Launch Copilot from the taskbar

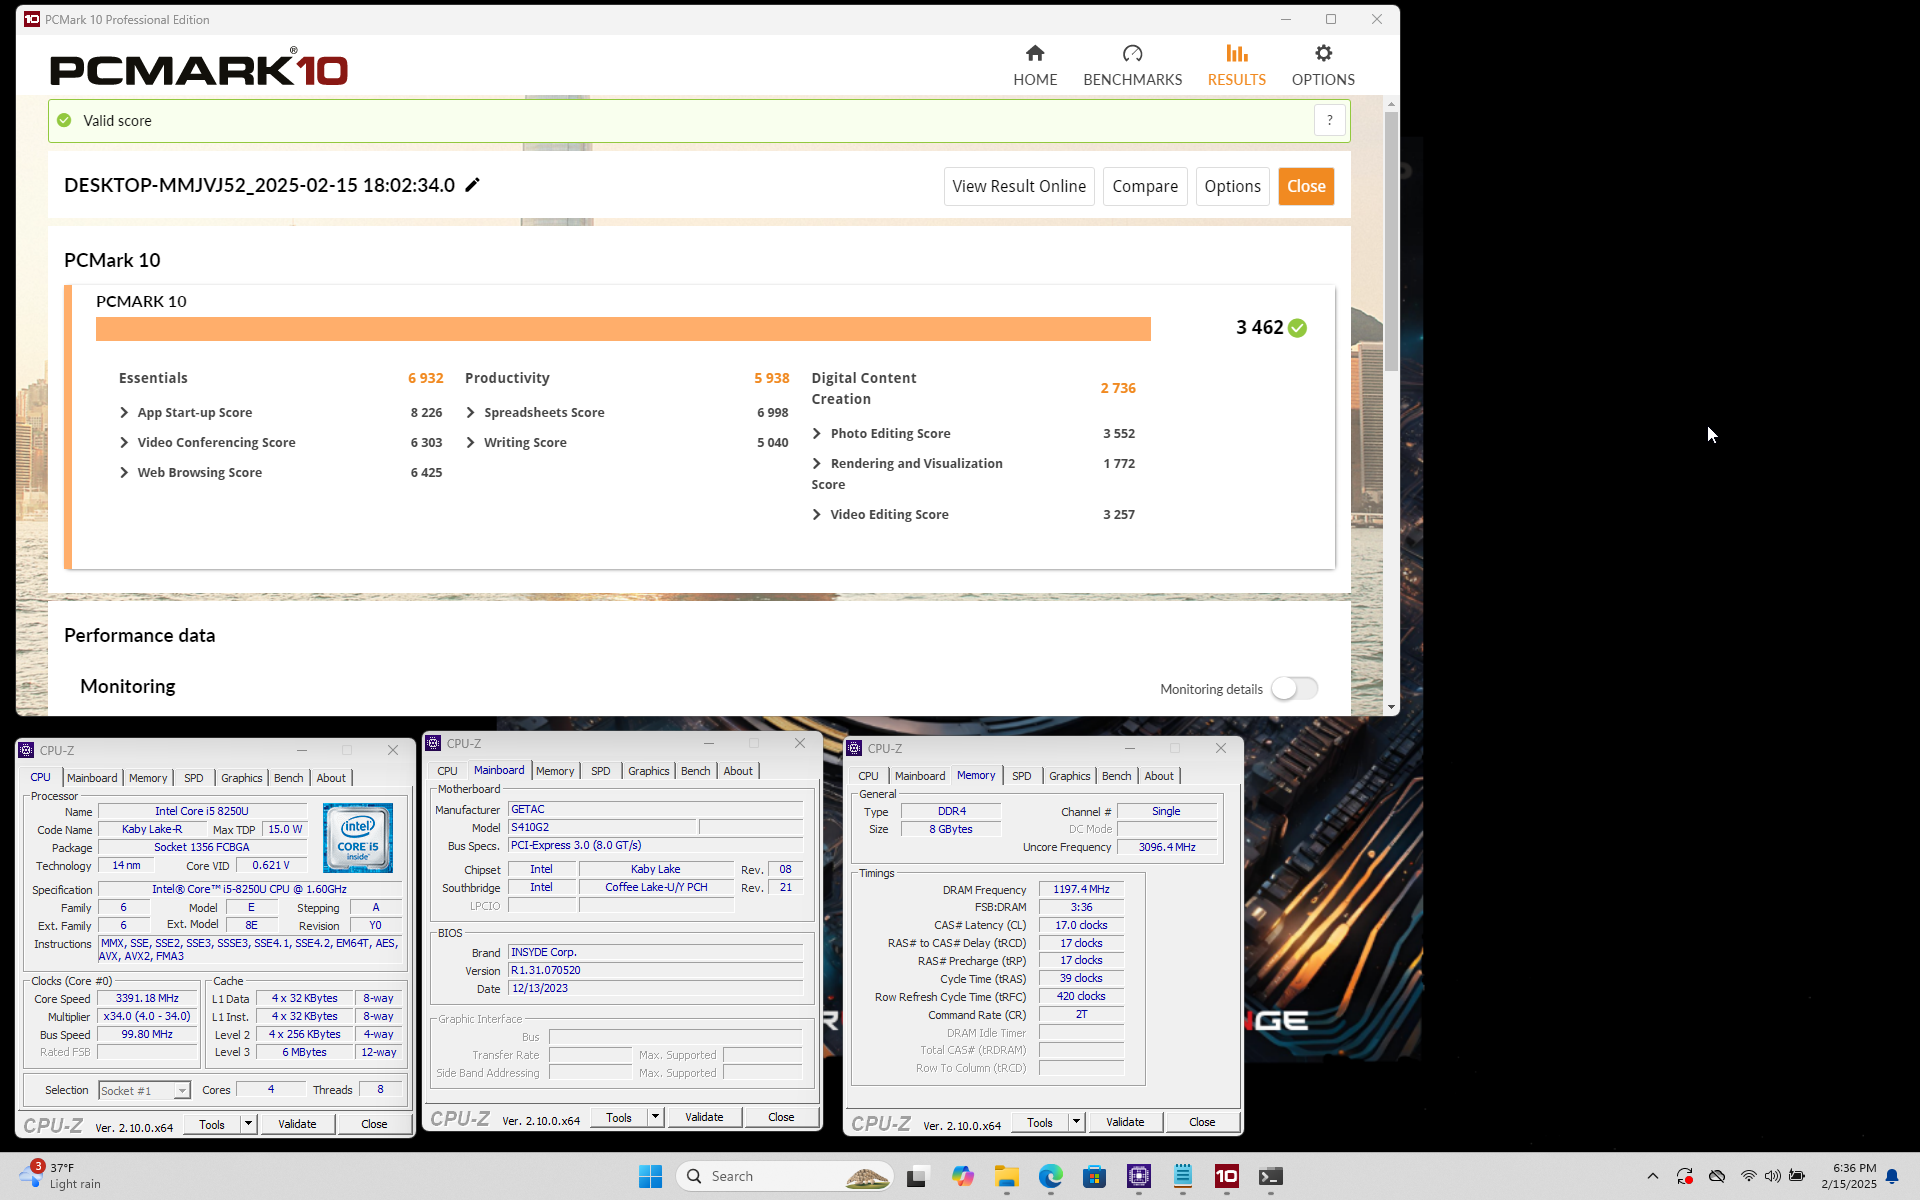962,1176
